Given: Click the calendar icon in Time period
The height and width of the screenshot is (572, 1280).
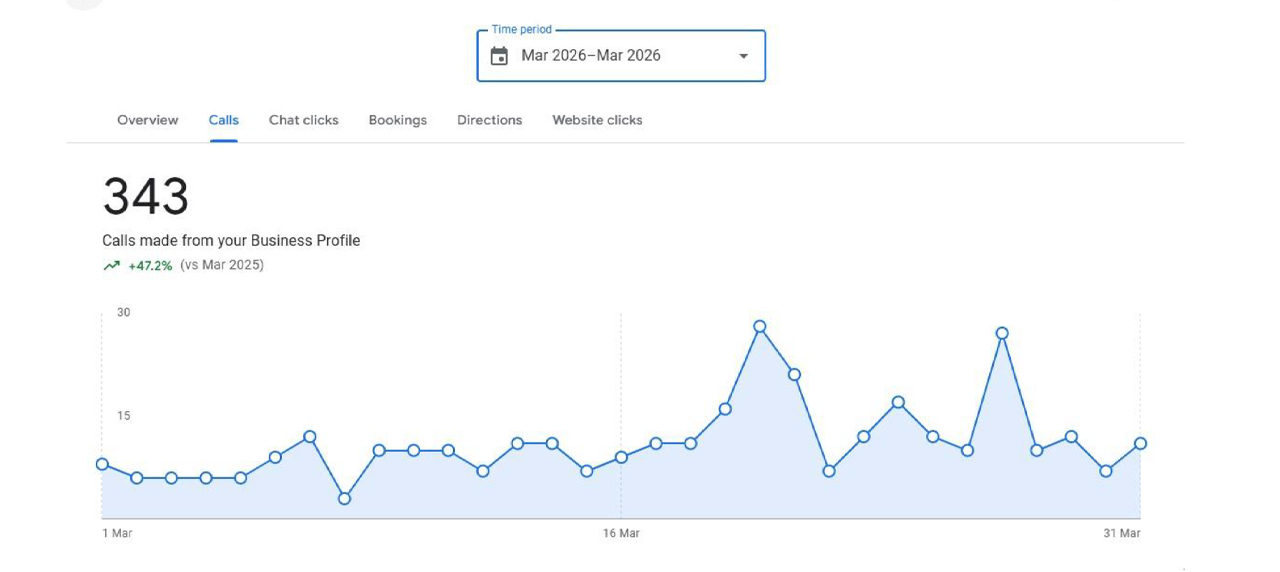Looking at the screenshot, I should click(499, 56).
